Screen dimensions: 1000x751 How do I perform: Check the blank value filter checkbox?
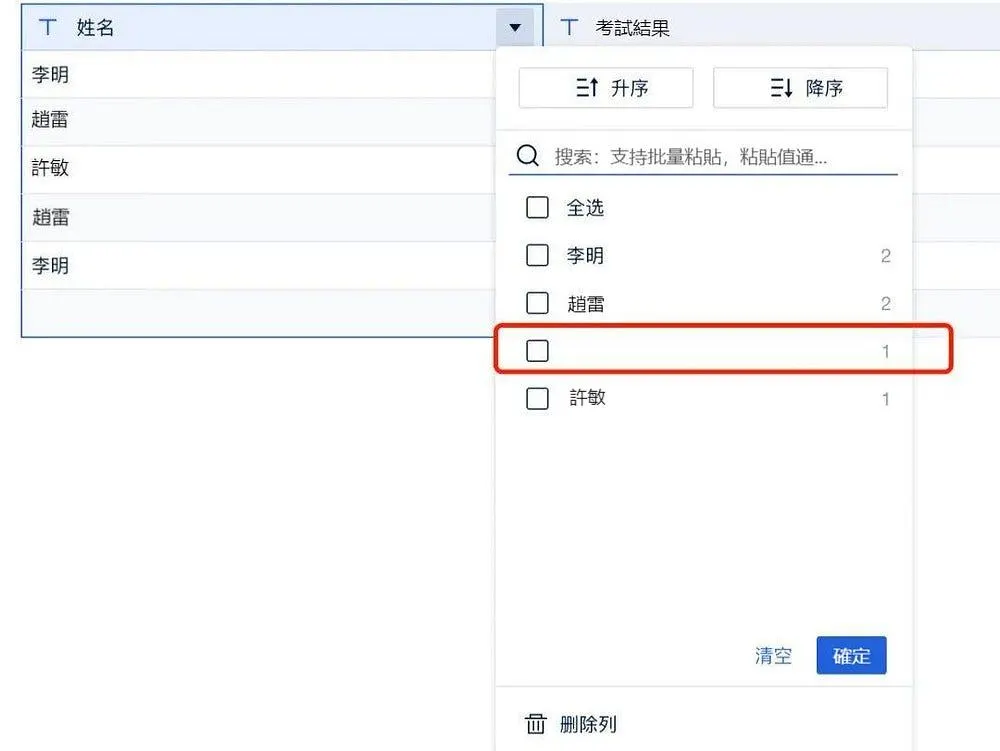click(x=537, y=351)
